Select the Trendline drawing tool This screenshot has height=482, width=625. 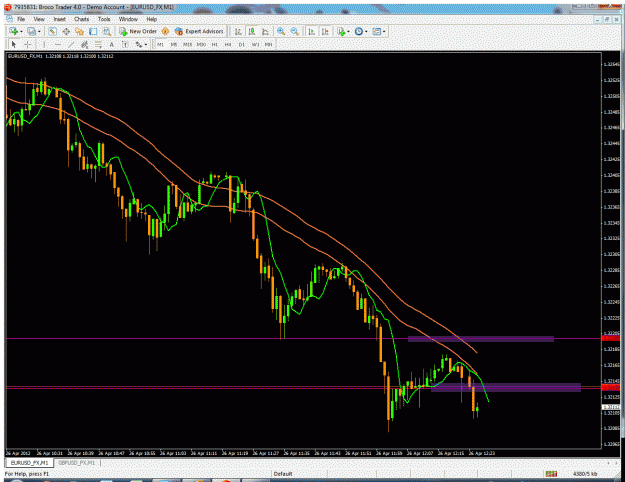(x=71, y=44)
